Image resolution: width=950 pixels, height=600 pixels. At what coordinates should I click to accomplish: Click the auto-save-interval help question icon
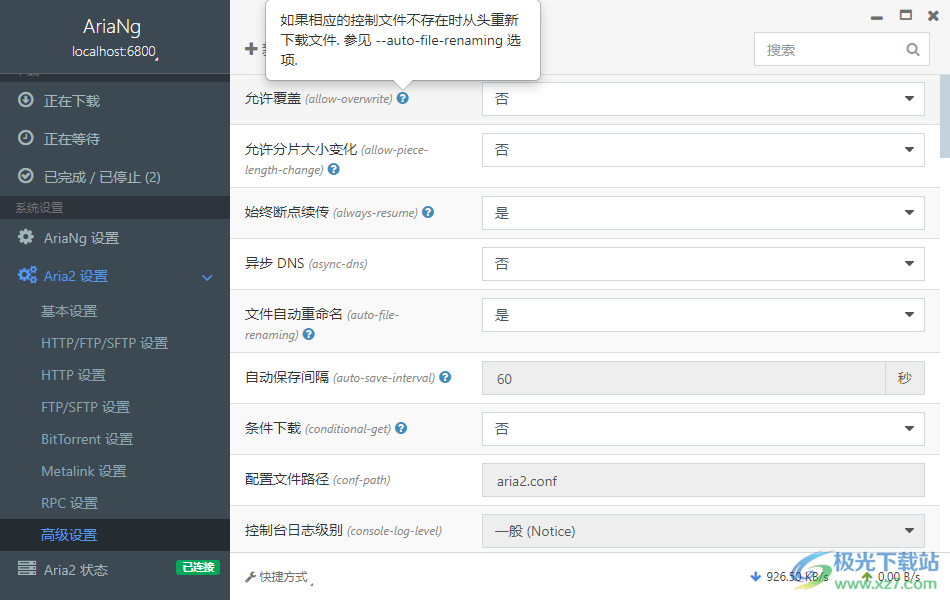pyautogui.click(x=445, y=377)
